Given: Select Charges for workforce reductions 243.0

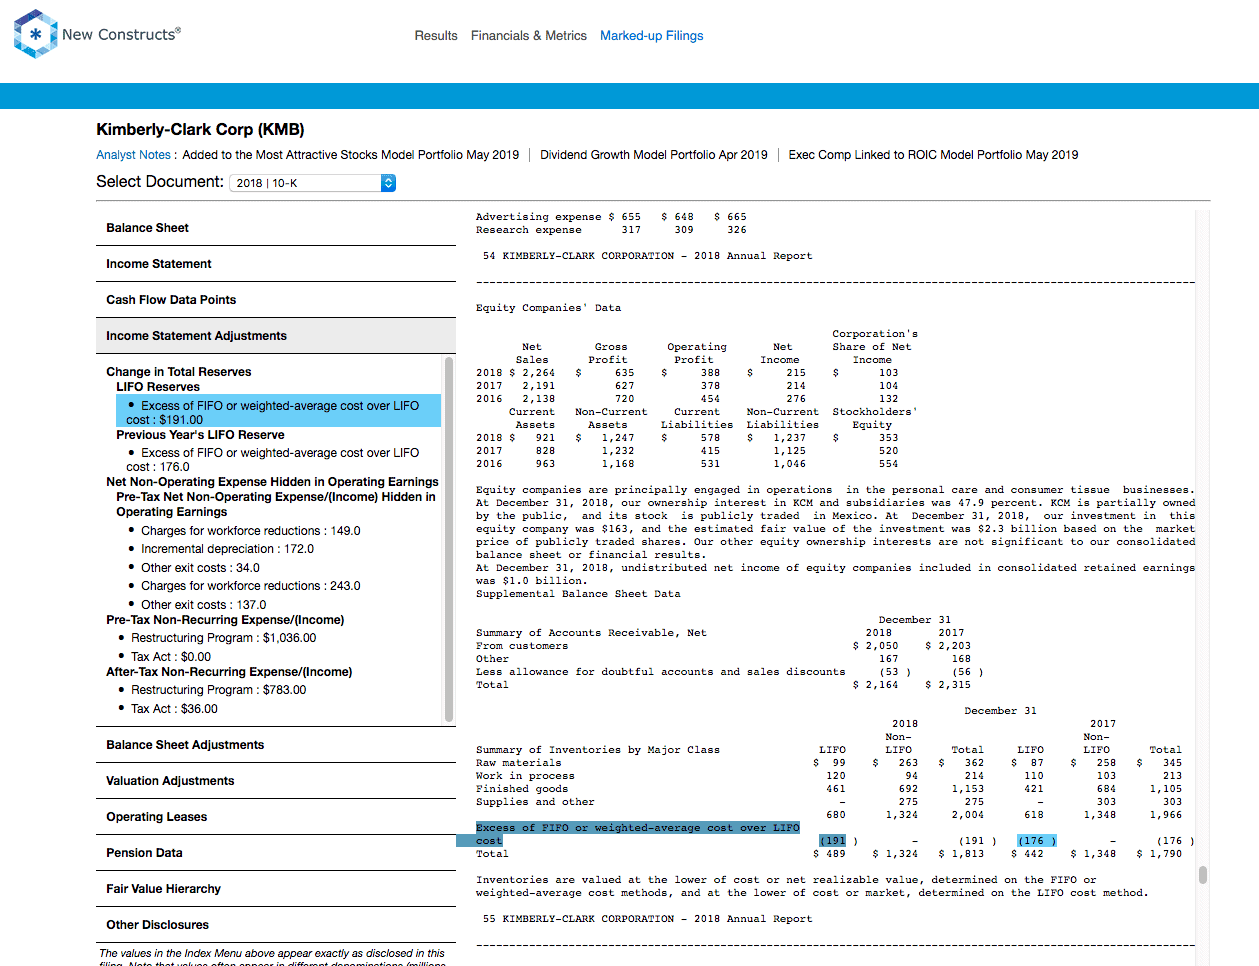Looking at the screenshot, I should (250, 586).
